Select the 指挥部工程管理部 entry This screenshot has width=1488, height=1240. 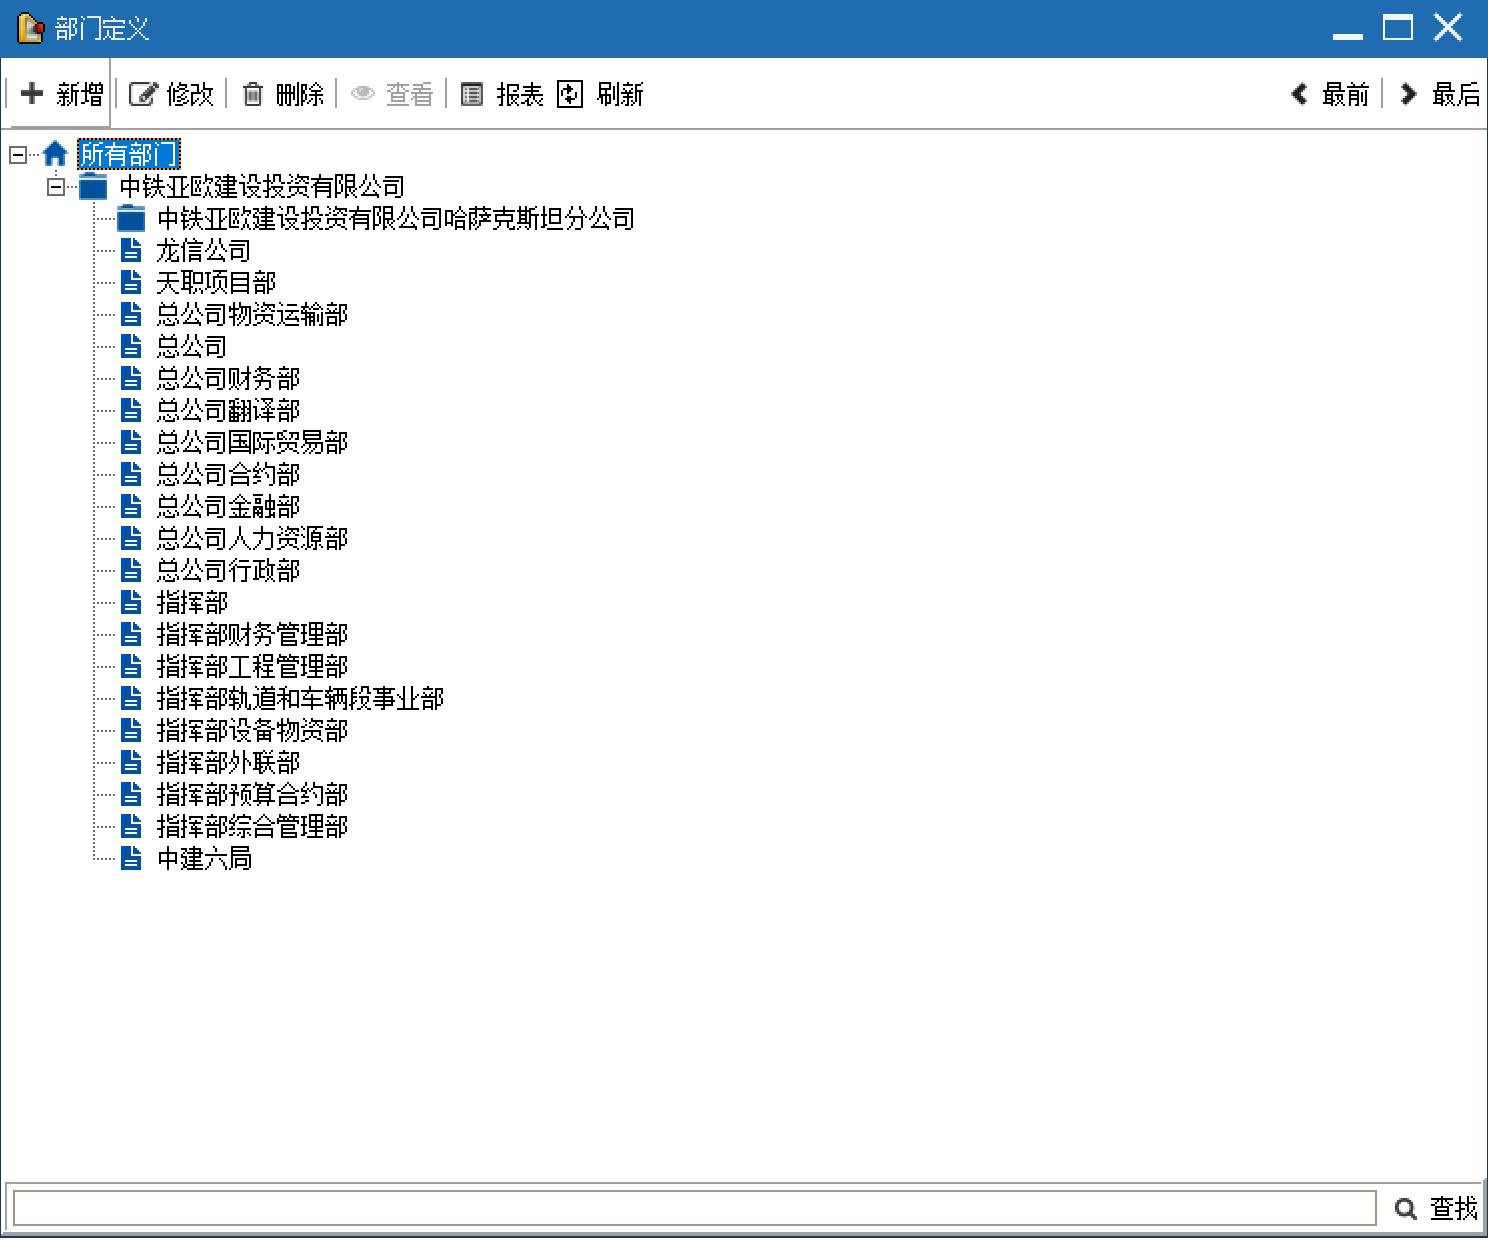252,666
